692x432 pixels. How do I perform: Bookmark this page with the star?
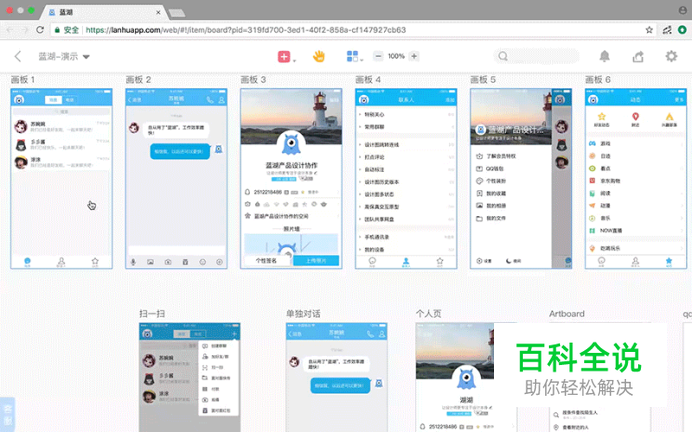649,30
